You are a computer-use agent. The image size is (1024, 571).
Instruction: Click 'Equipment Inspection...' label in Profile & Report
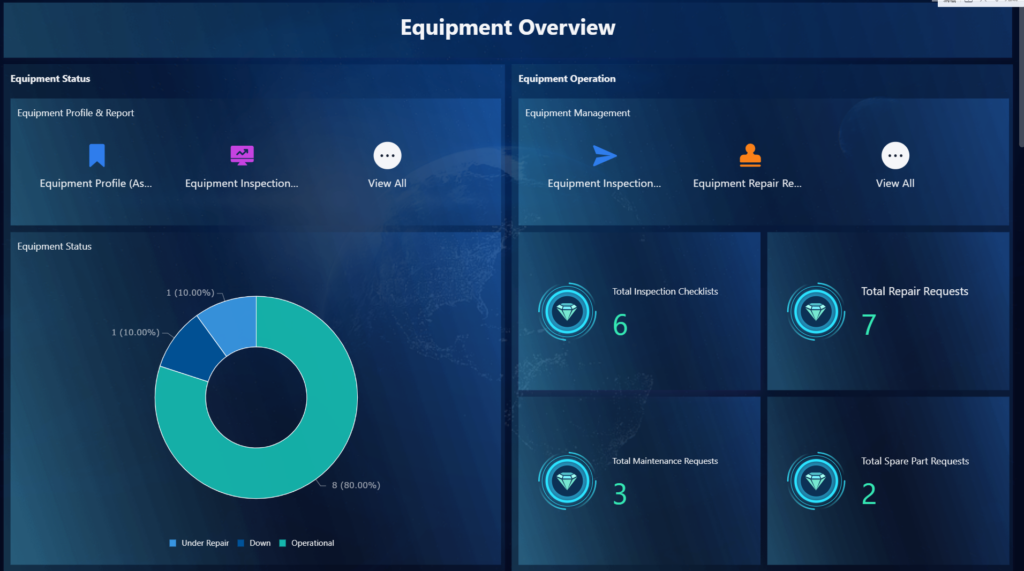coord(242,184)
